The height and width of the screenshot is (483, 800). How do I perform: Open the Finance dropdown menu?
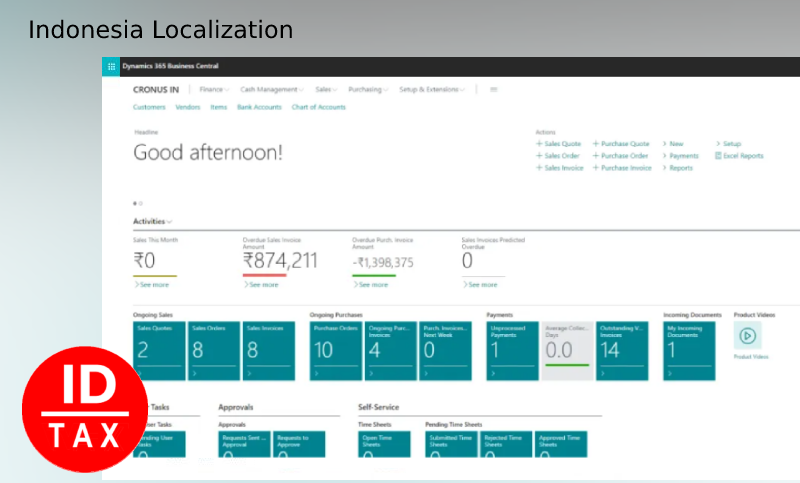pos(214,89)
